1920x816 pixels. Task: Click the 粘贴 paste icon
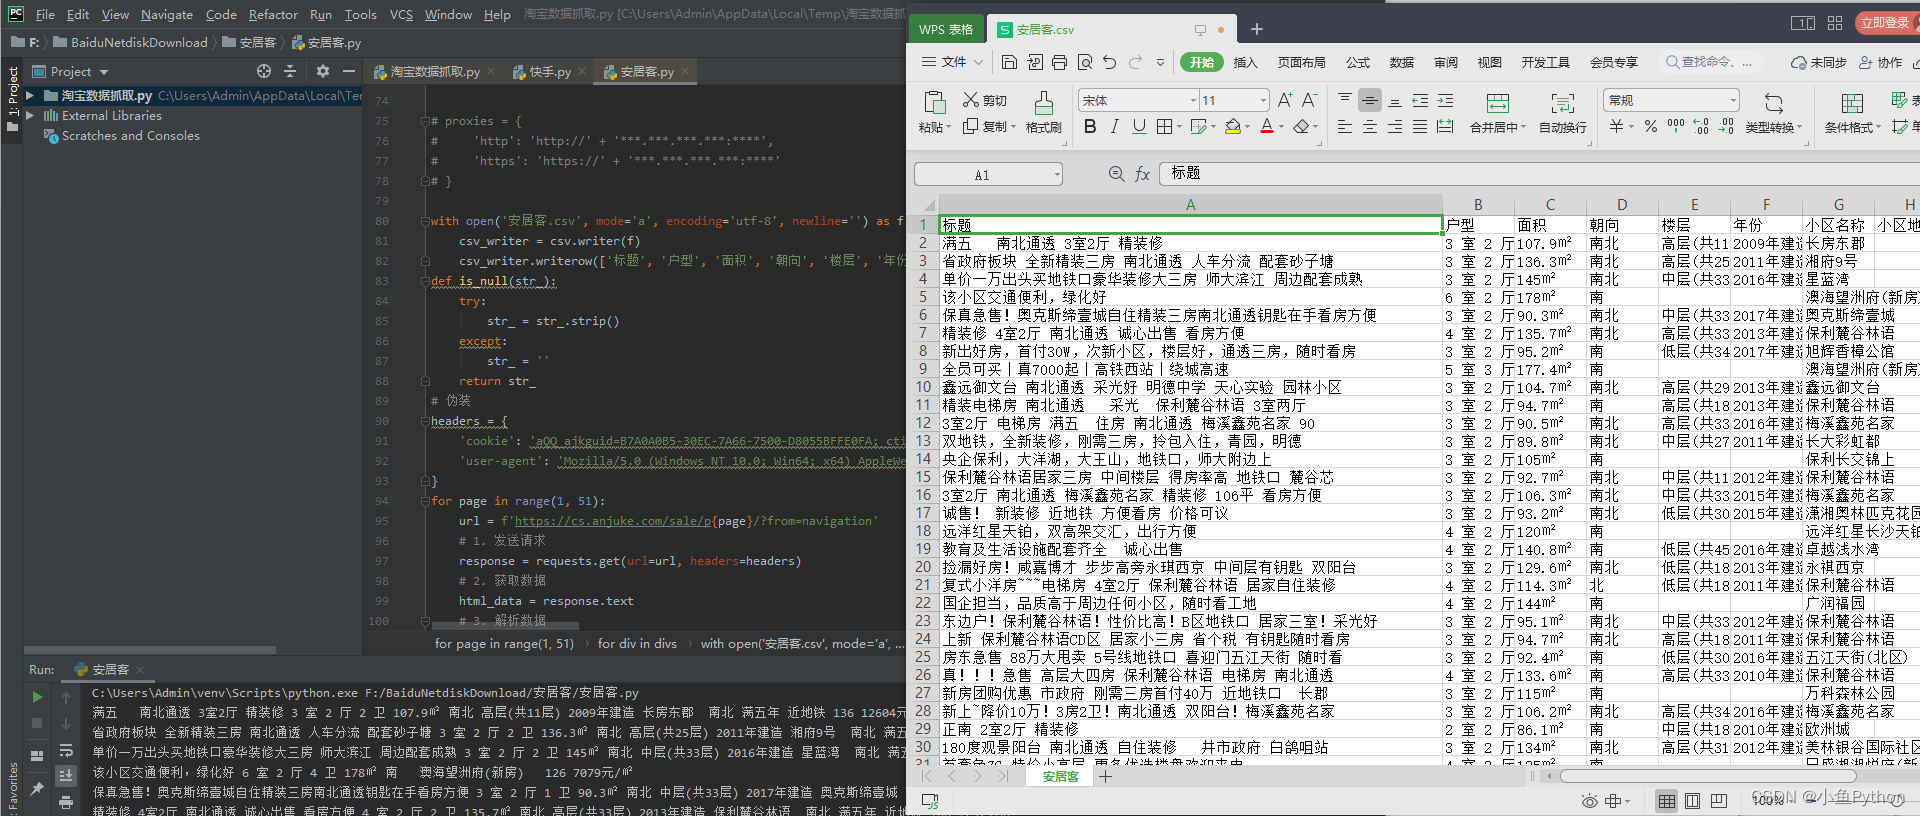pyautogui.click(x=935, y=102)
